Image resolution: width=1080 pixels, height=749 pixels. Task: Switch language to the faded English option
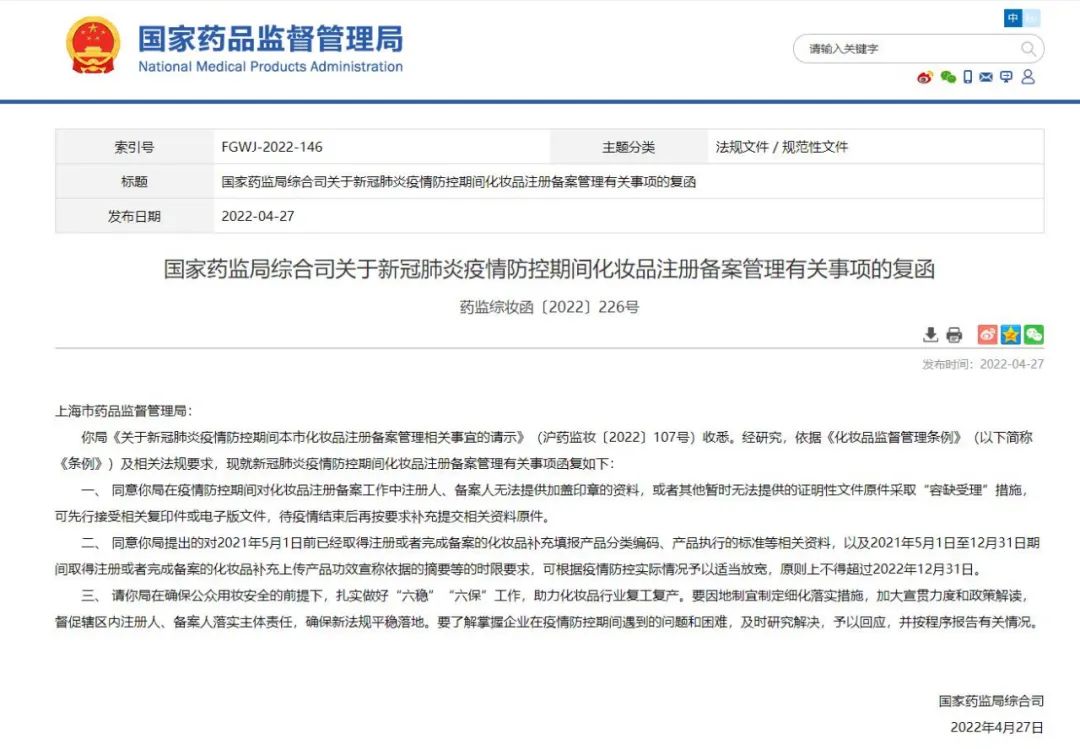click(1031, 18)
